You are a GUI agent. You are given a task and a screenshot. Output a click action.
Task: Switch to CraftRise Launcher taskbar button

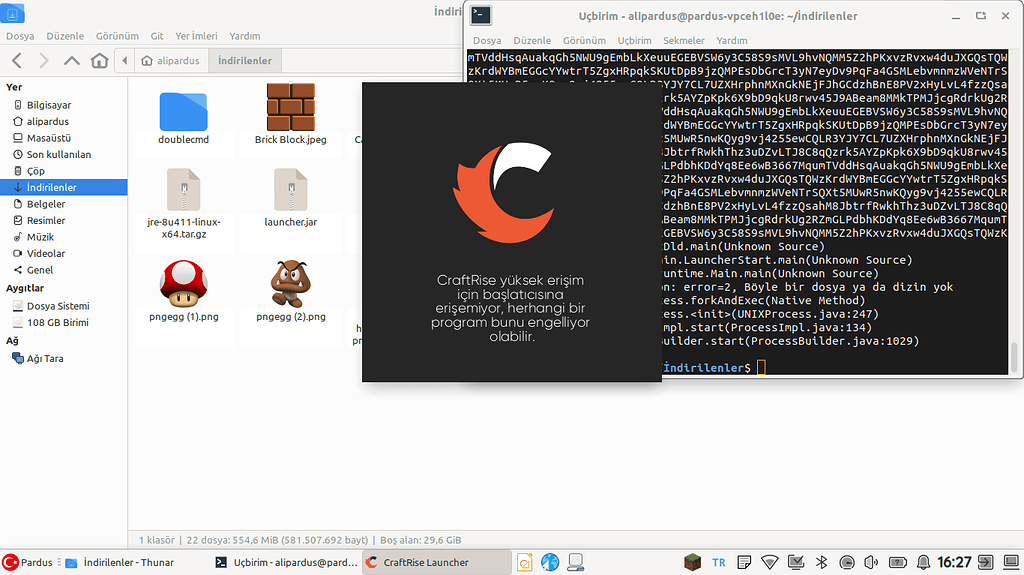click(436, 563)
